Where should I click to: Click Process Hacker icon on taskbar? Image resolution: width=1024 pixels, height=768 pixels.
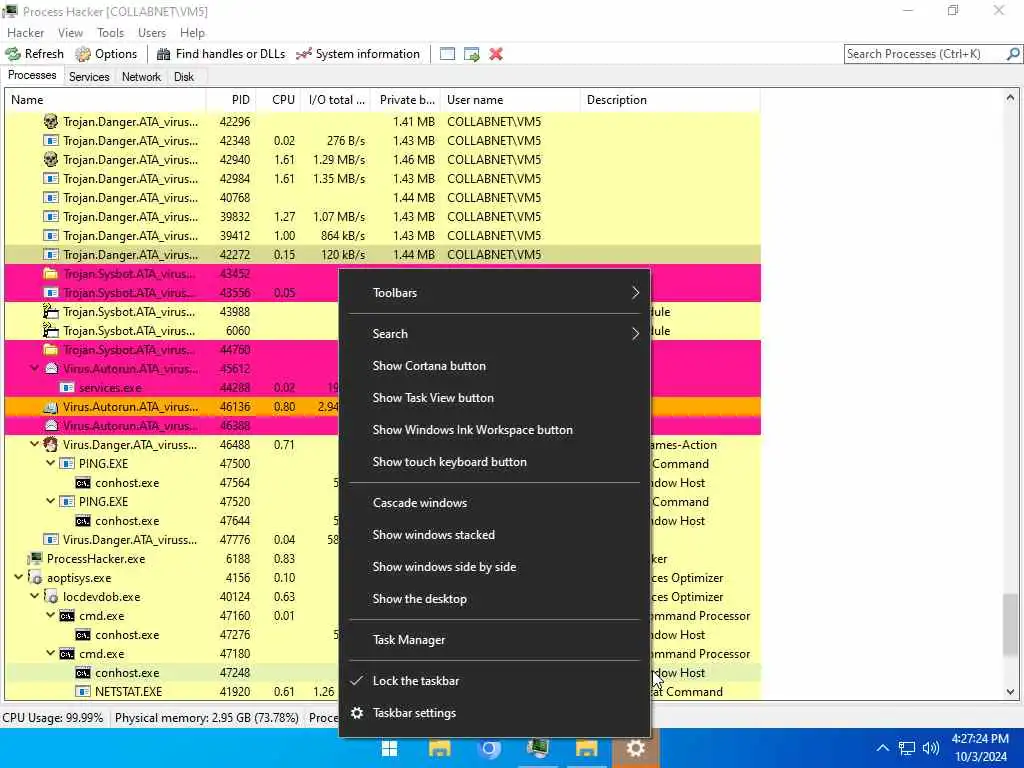(x=537, y=748)
